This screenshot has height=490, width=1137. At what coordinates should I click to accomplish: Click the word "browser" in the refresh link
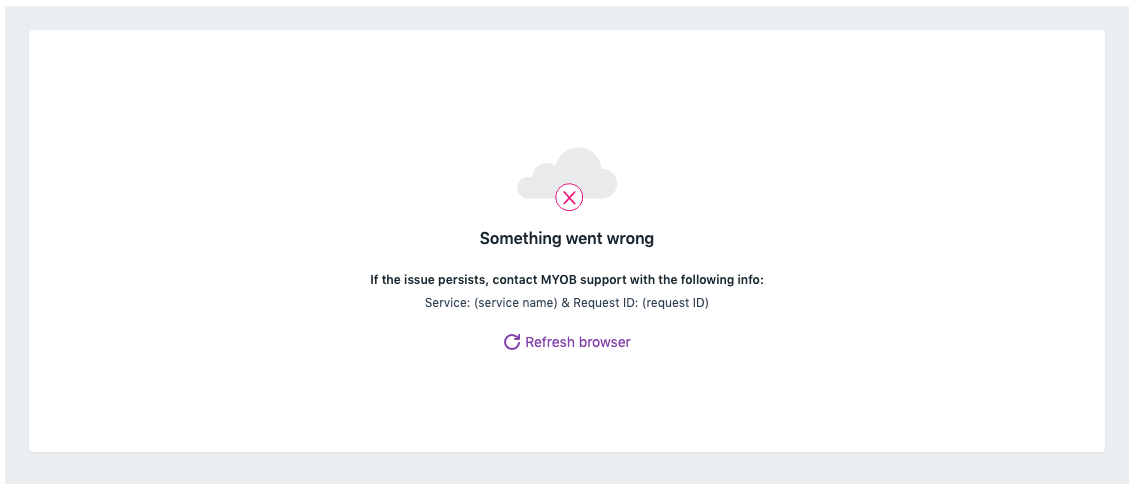click(605, 342)
